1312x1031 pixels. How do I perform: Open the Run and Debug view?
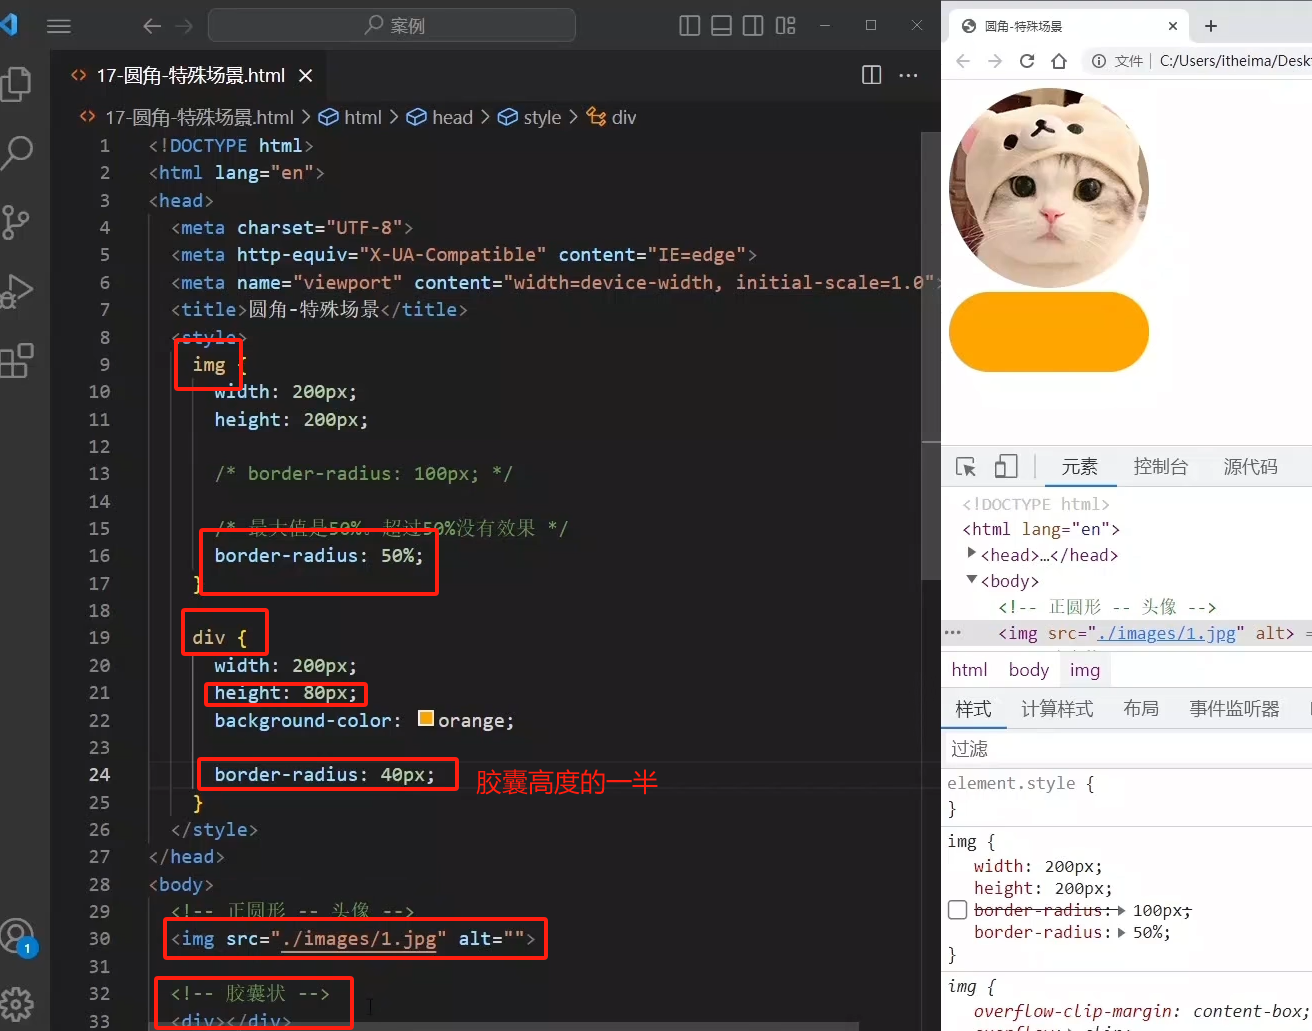17,291
